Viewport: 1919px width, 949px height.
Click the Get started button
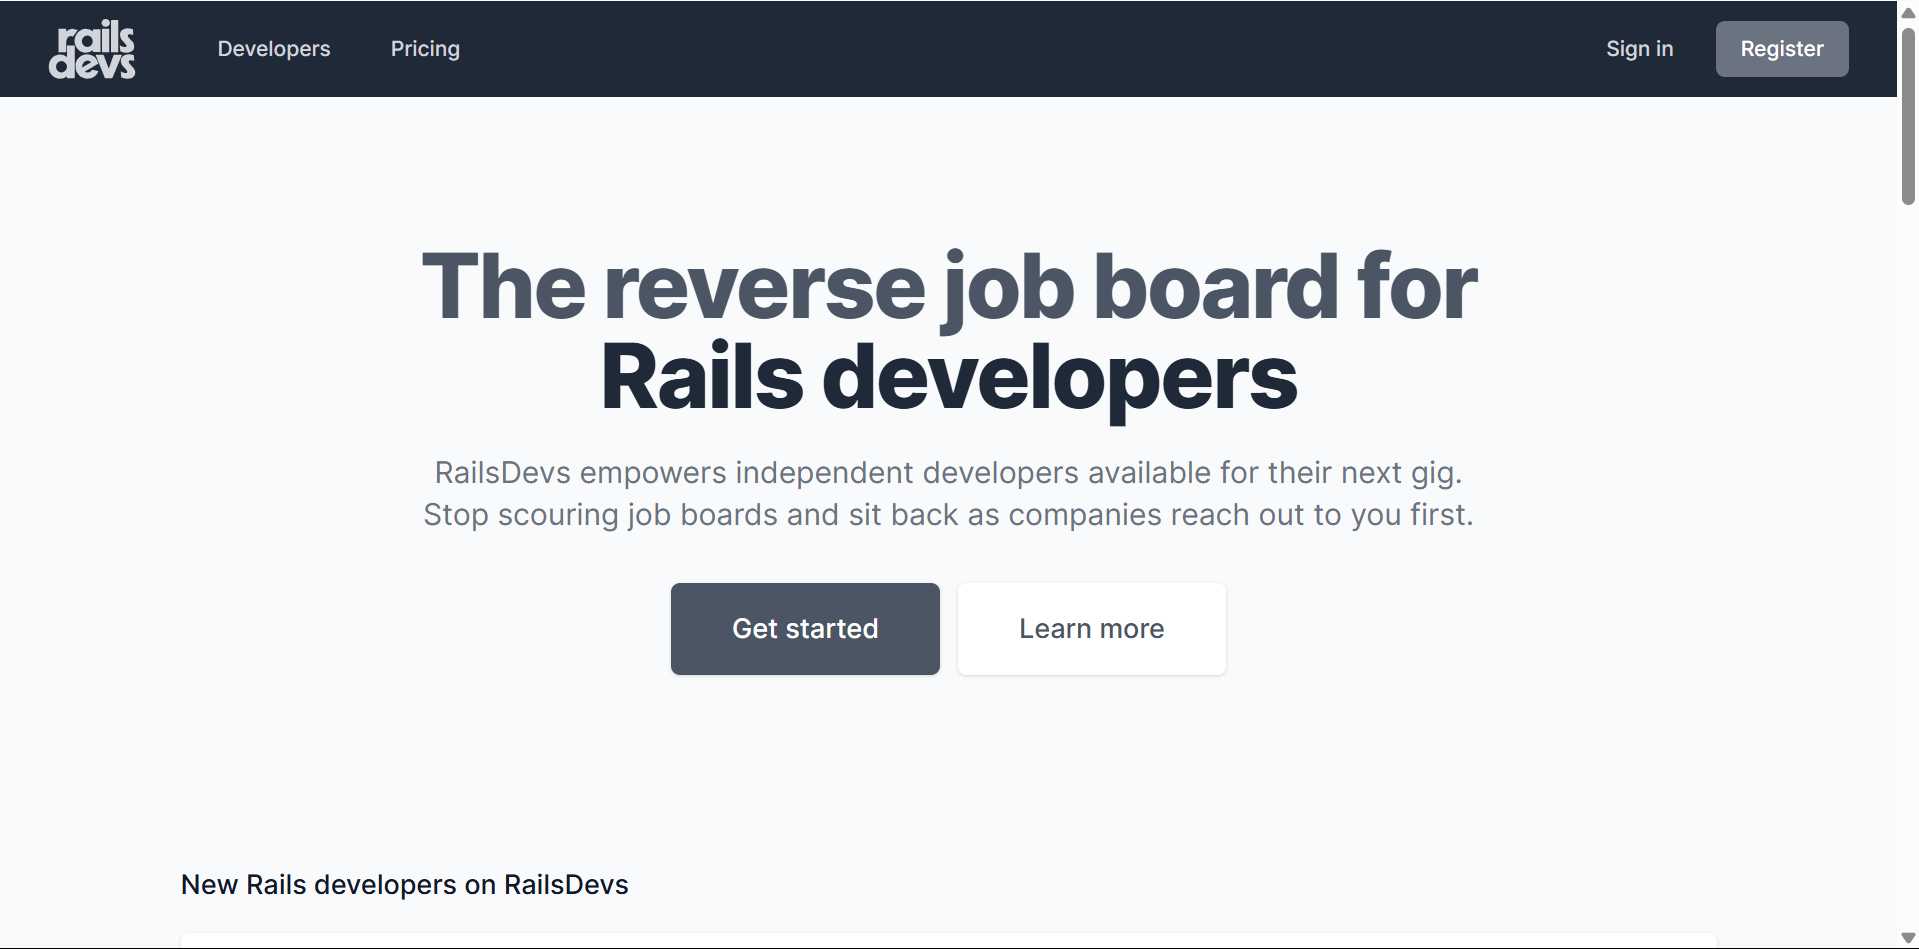click(805, 629)
